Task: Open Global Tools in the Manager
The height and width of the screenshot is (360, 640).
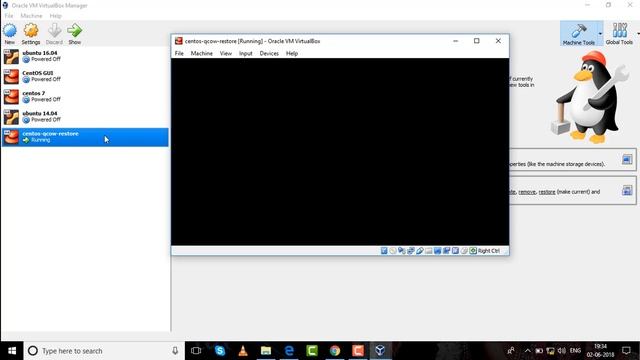Action: (619, 33)
